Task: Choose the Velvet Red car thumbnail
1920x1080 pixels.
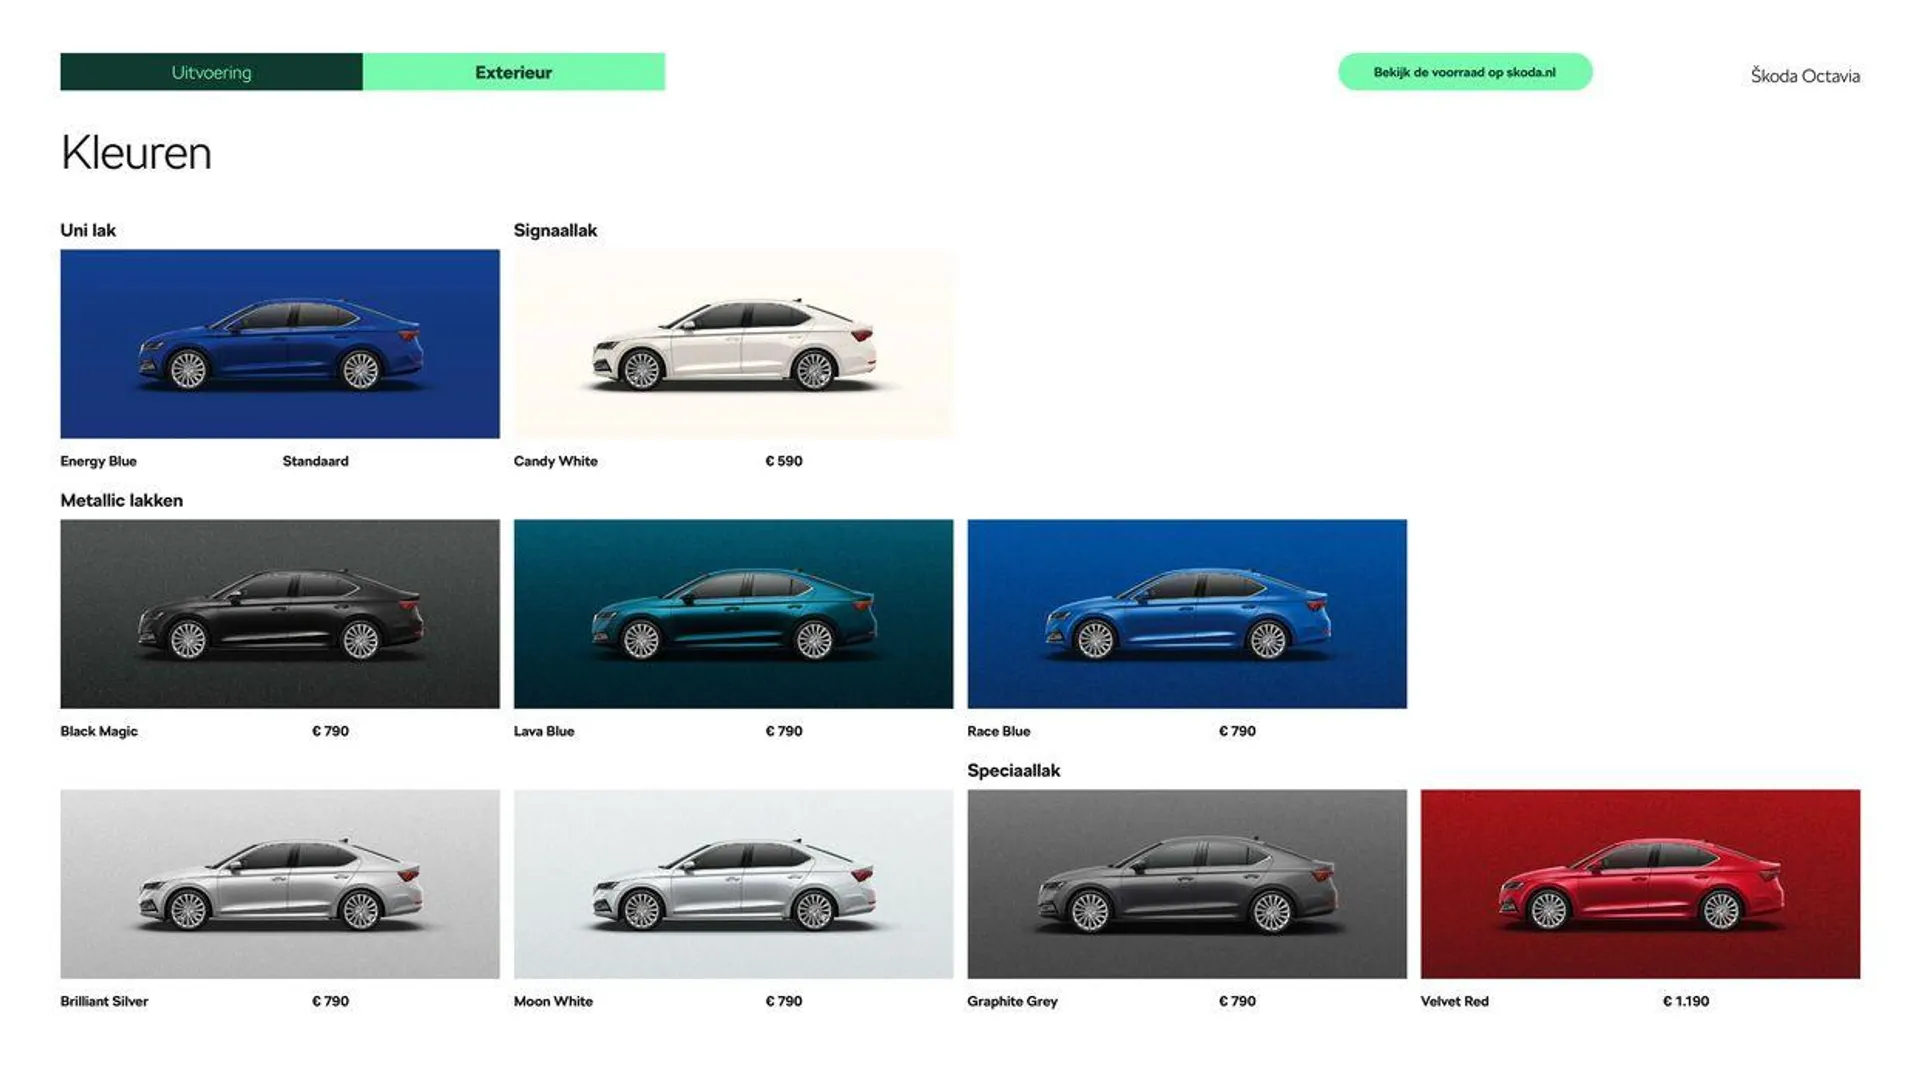Action: [1640, 884]
